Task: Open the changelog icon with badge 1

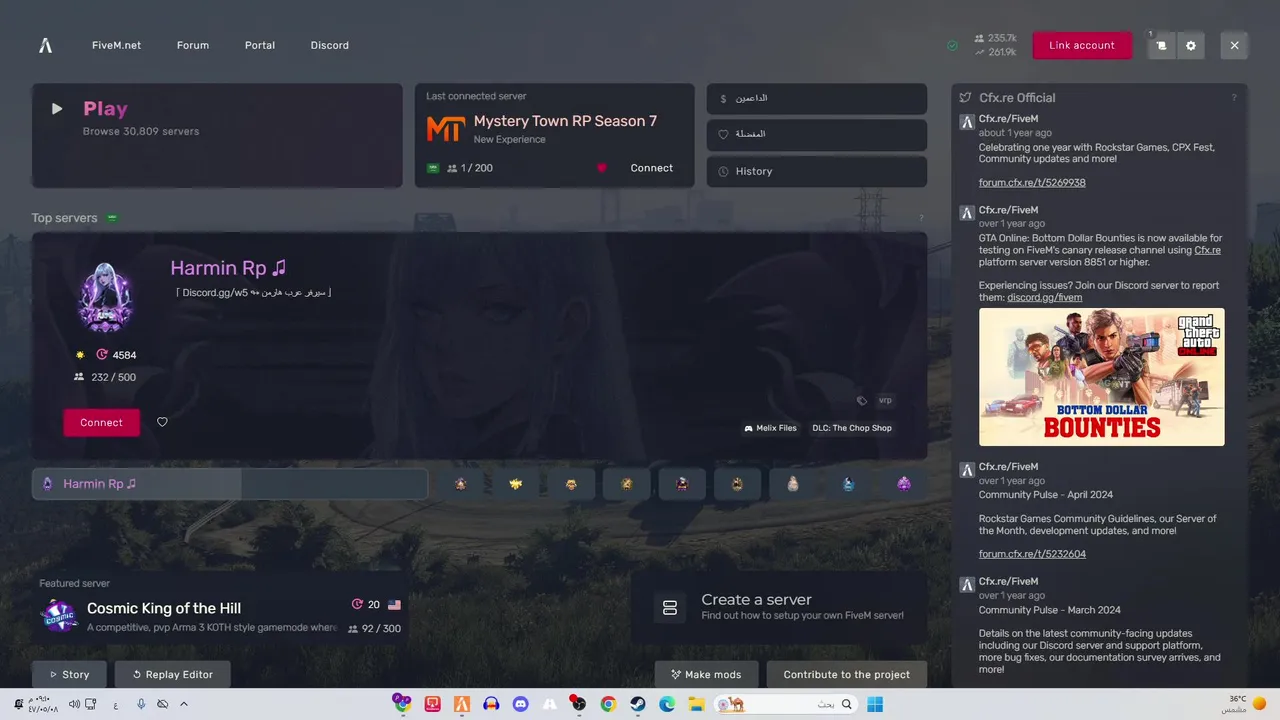Action: pyautogui.click(x=1161, y=46)
